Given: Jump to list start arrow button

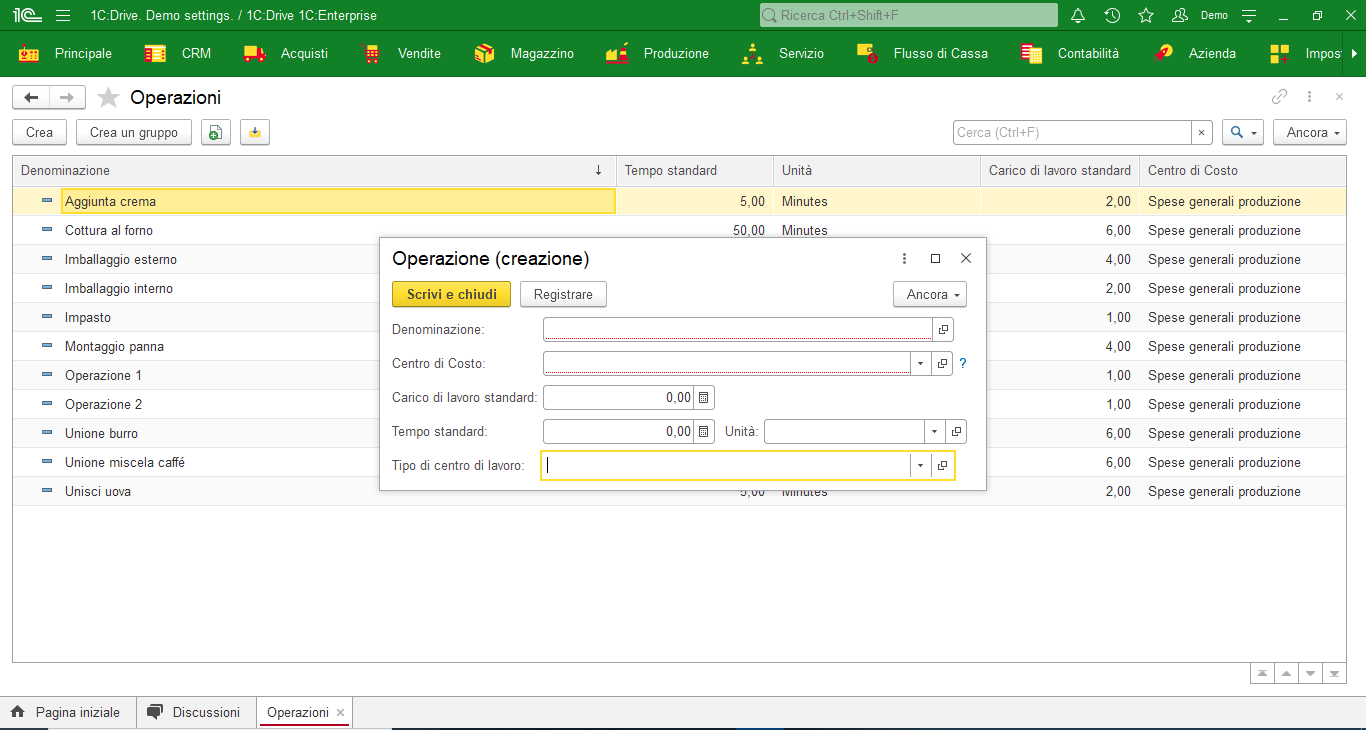Looking at the screenshot, I should coord(1262,673).
